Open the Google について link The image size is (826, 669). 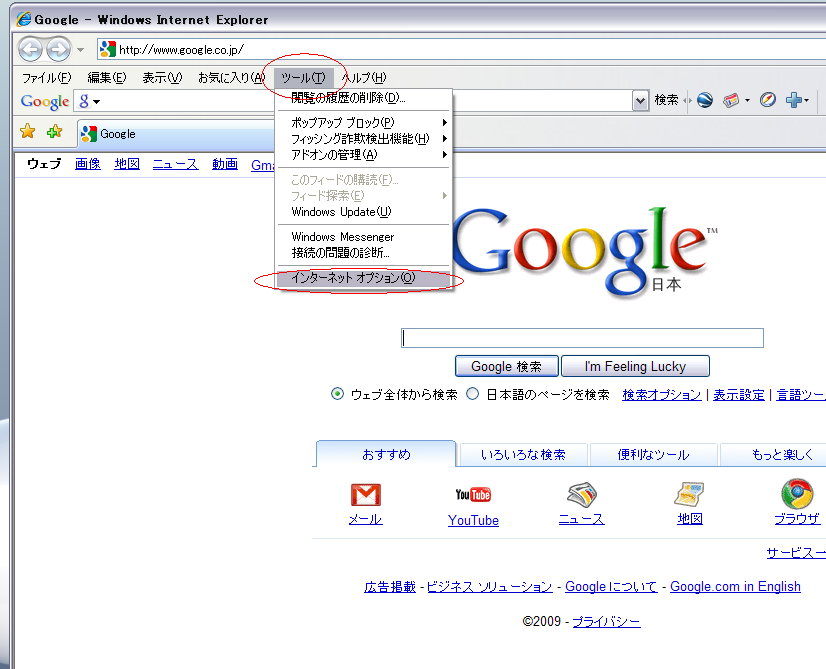pyautogui.click(x=611, y=587)
